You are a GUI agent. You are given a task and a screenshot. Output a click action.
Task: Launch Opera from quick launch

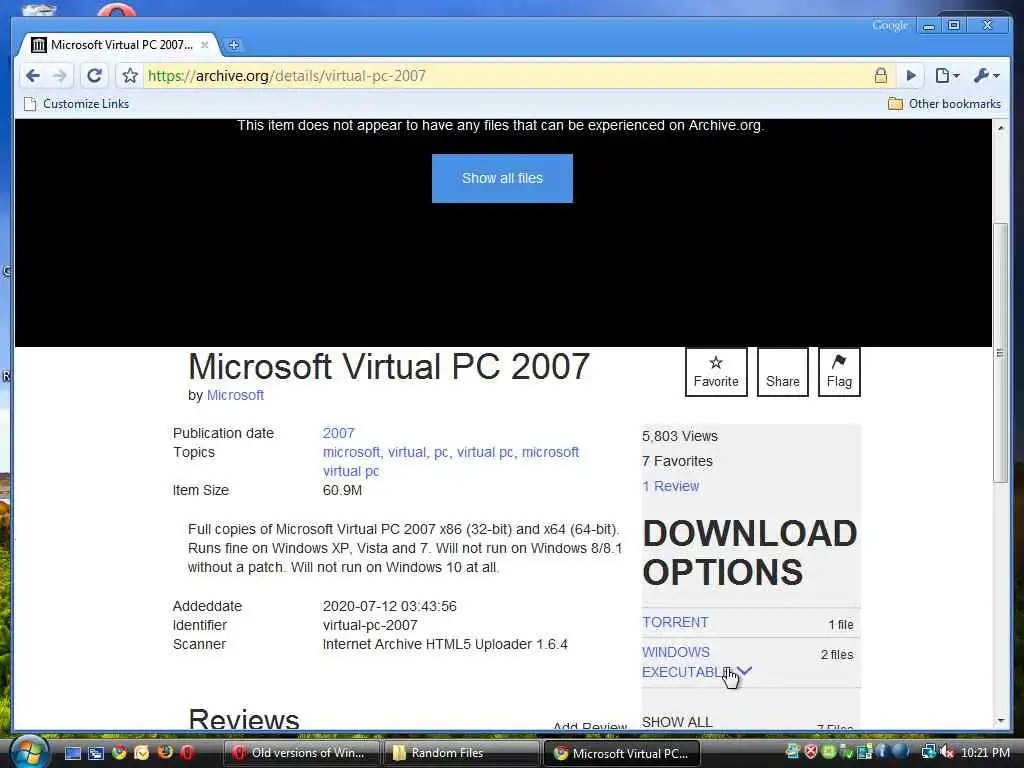point(187,753)
